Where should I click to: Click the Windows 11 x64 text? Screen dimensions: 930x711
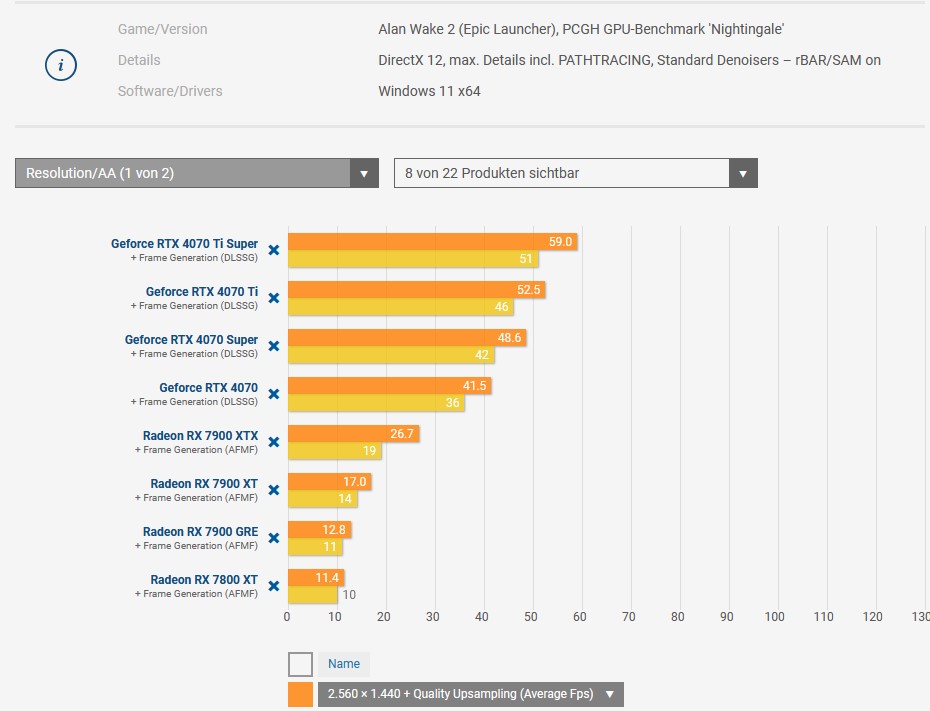(x=429, y=91)
